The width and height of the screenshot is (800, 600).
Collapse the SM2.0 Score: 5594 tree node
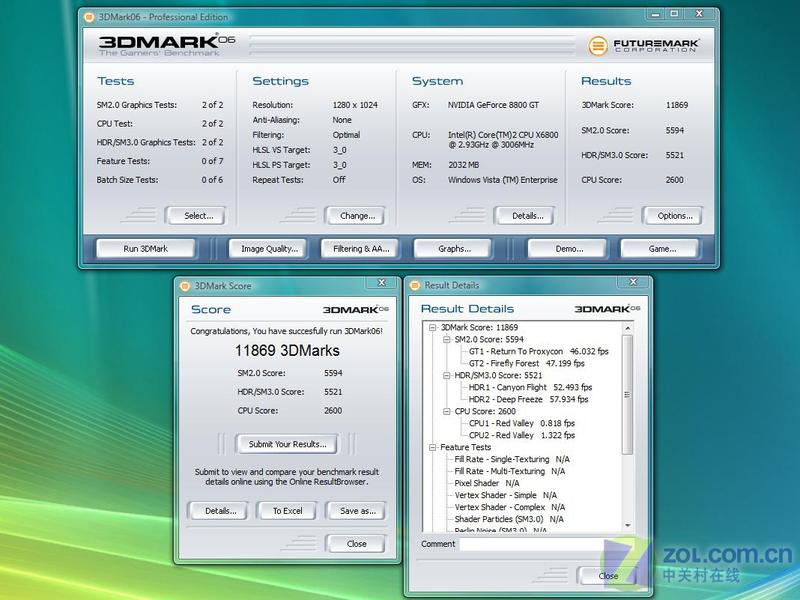(446, 340)
